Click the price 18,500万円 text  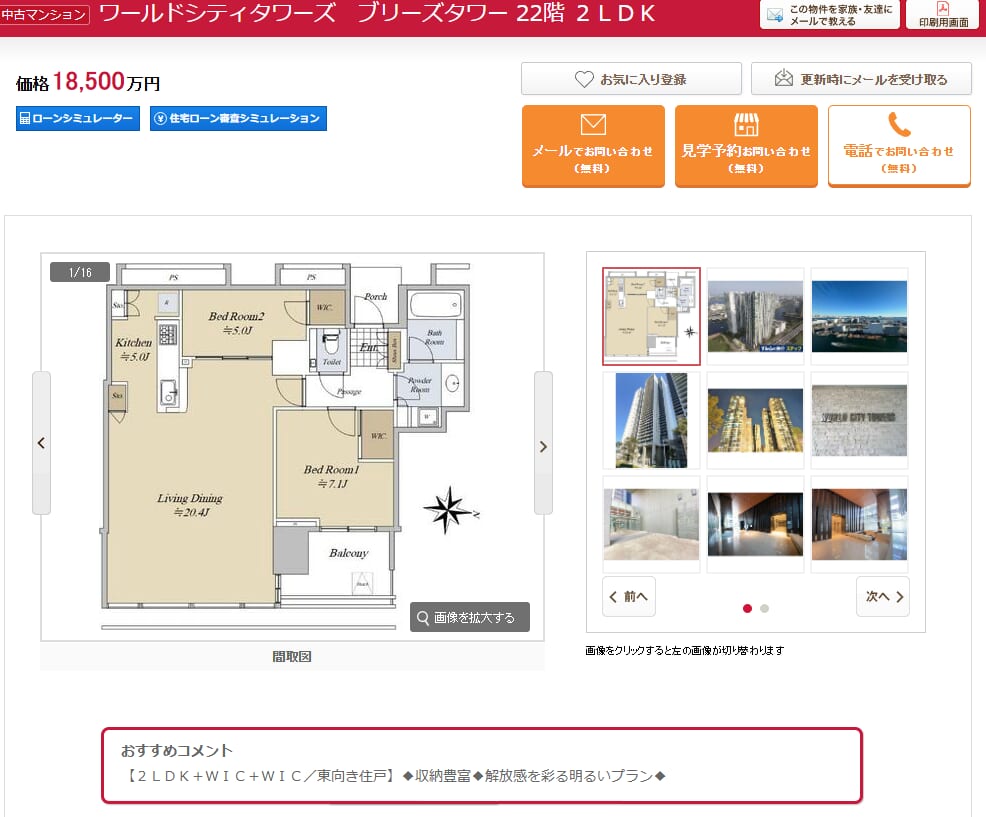click(88, 82)
